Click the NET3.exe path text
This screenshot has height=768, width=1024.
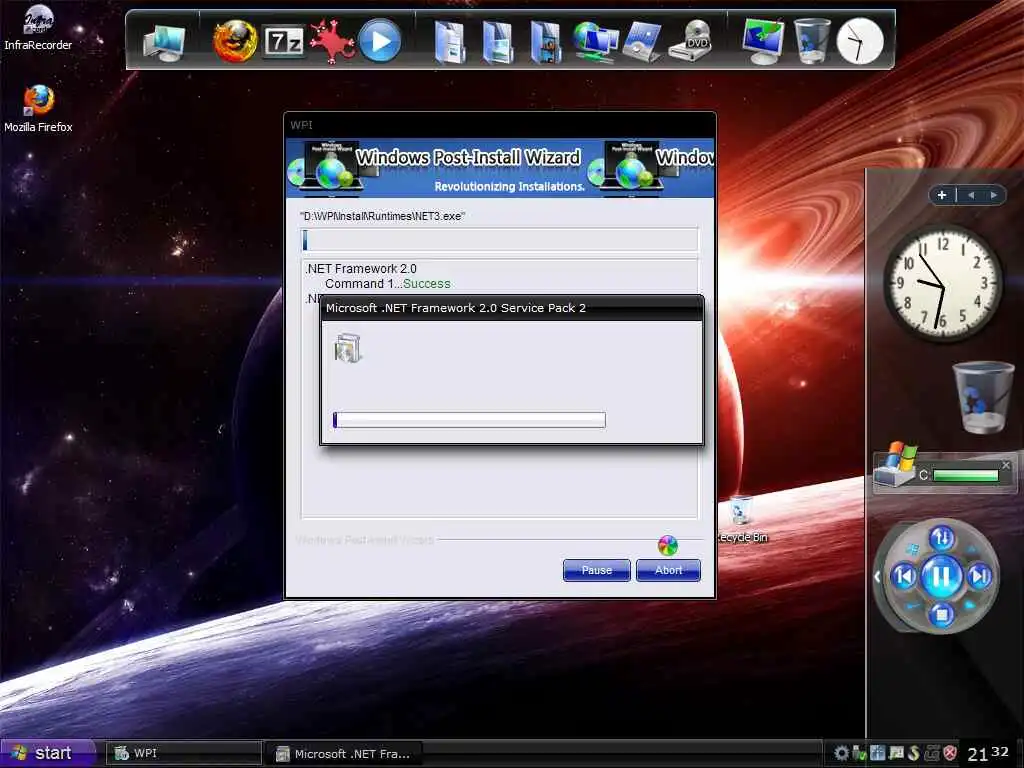tap(382, 216)
